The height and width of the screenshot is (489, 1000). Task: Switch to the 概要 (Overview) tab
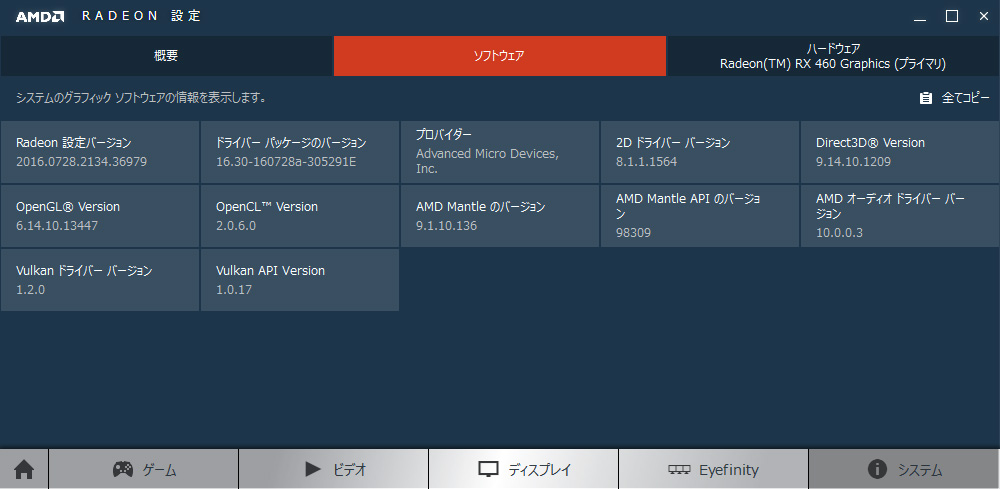pyautogui.click(x=166, y=56)
